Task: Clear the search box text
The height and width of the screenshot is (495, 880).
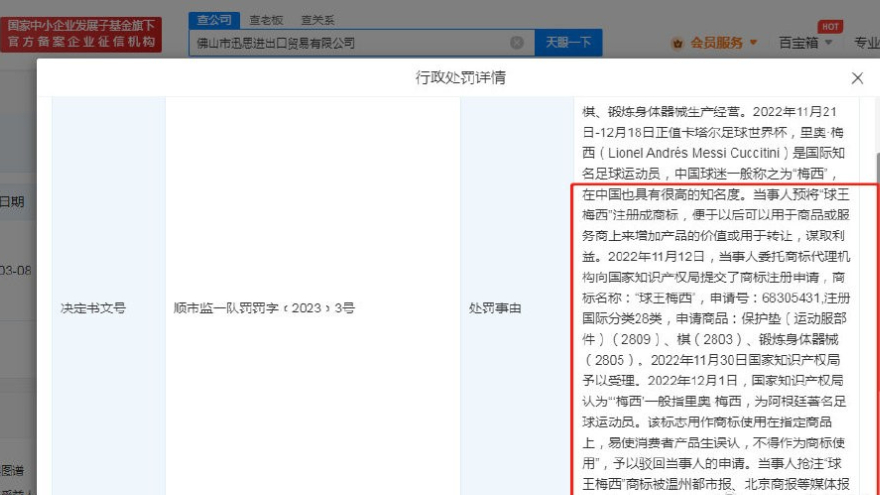Action: tap(517, 43)
